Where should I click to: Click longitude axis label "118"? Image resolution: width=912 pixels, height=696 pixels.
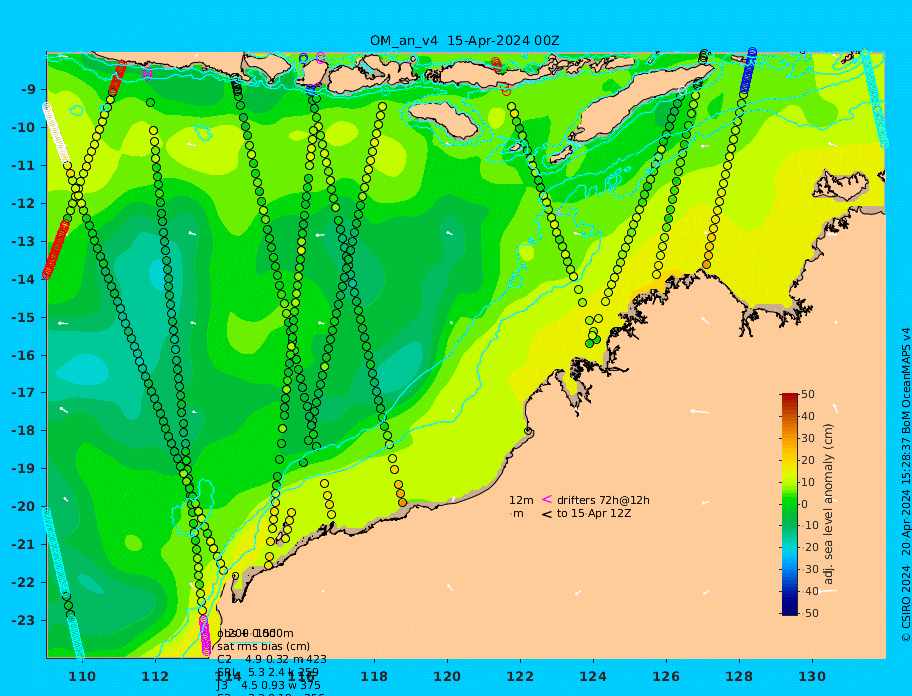[x=374, y=676]
